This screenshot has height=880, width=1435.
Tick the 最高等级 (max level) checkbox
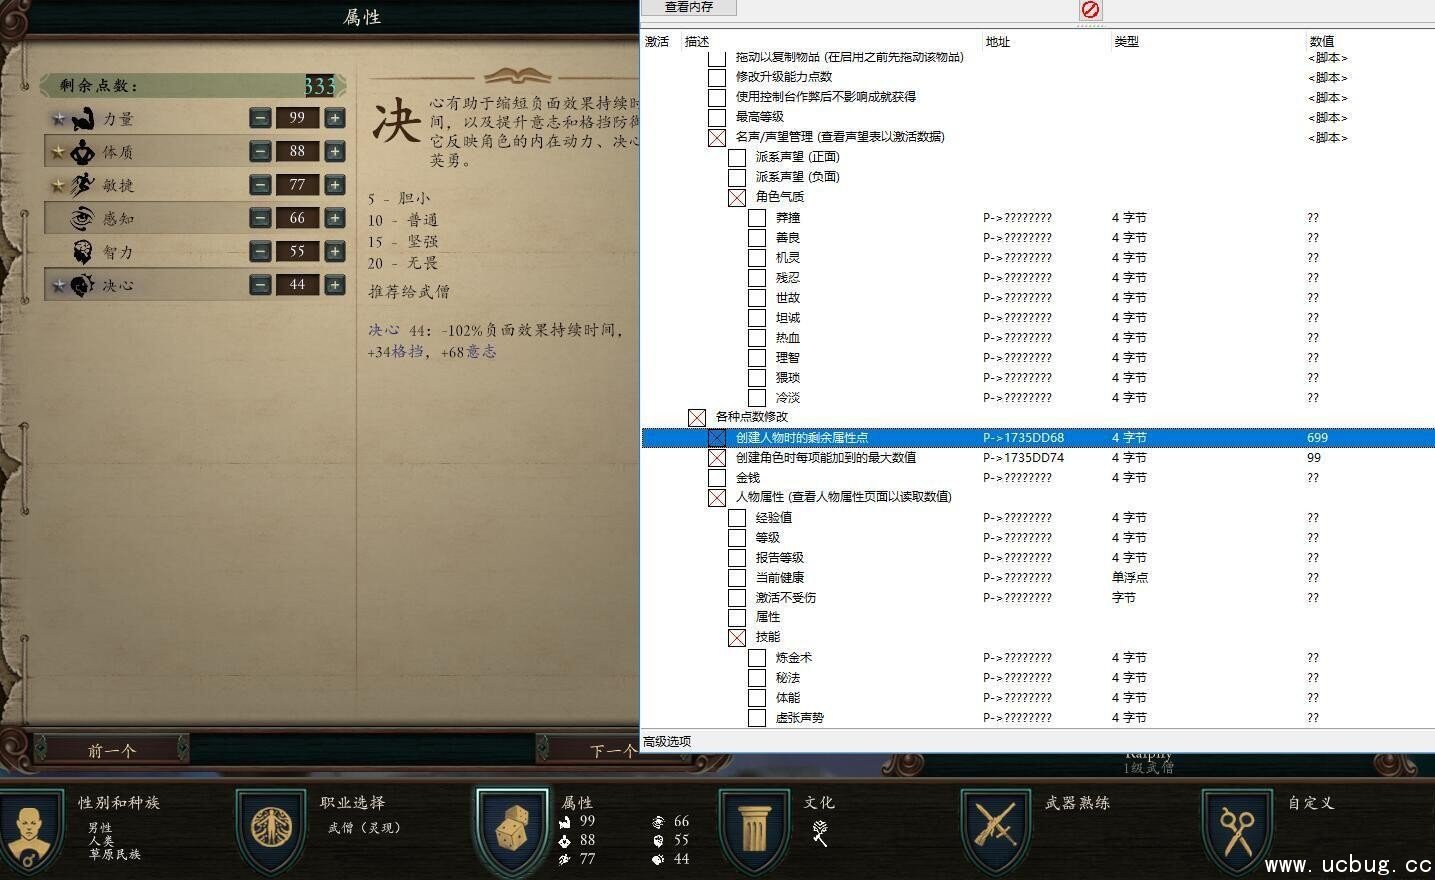coord(717,117)
